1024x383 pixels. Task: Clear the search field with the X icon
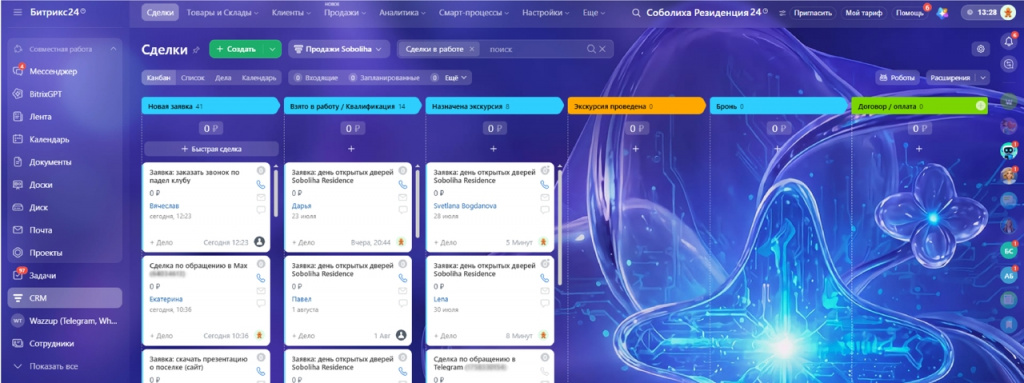(x=603, y=49)
